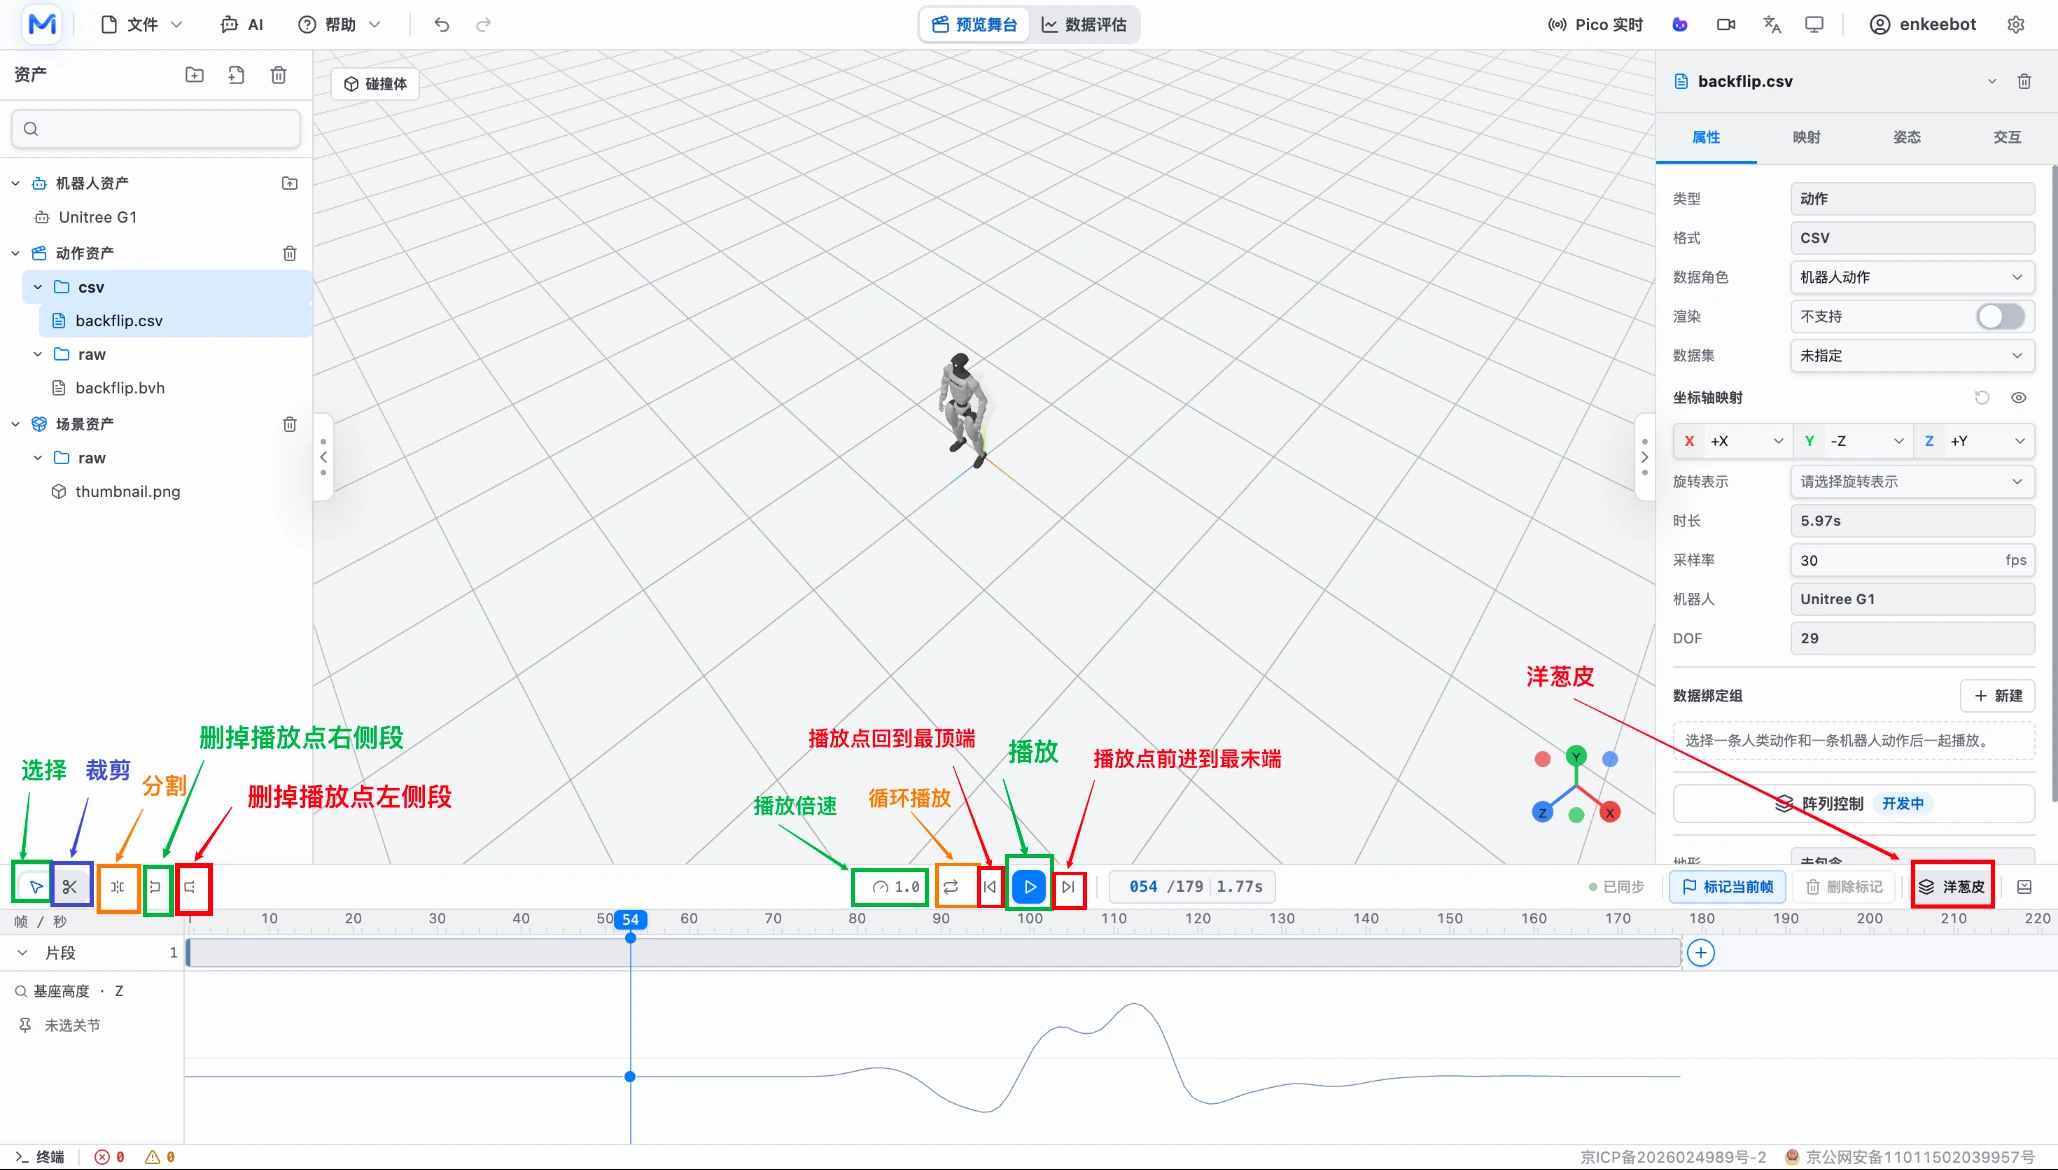Collapse the 动作资产 group
This screenshot has width=2058, height=1170.
15,253
